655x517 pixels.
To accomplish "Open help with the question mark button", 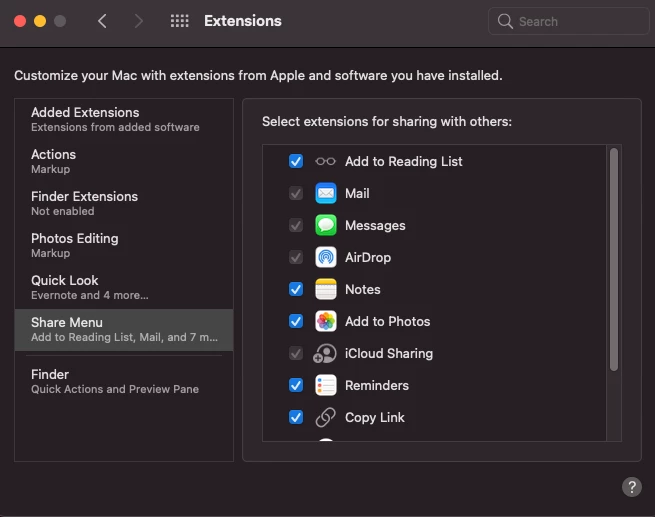I will (632, 487).
